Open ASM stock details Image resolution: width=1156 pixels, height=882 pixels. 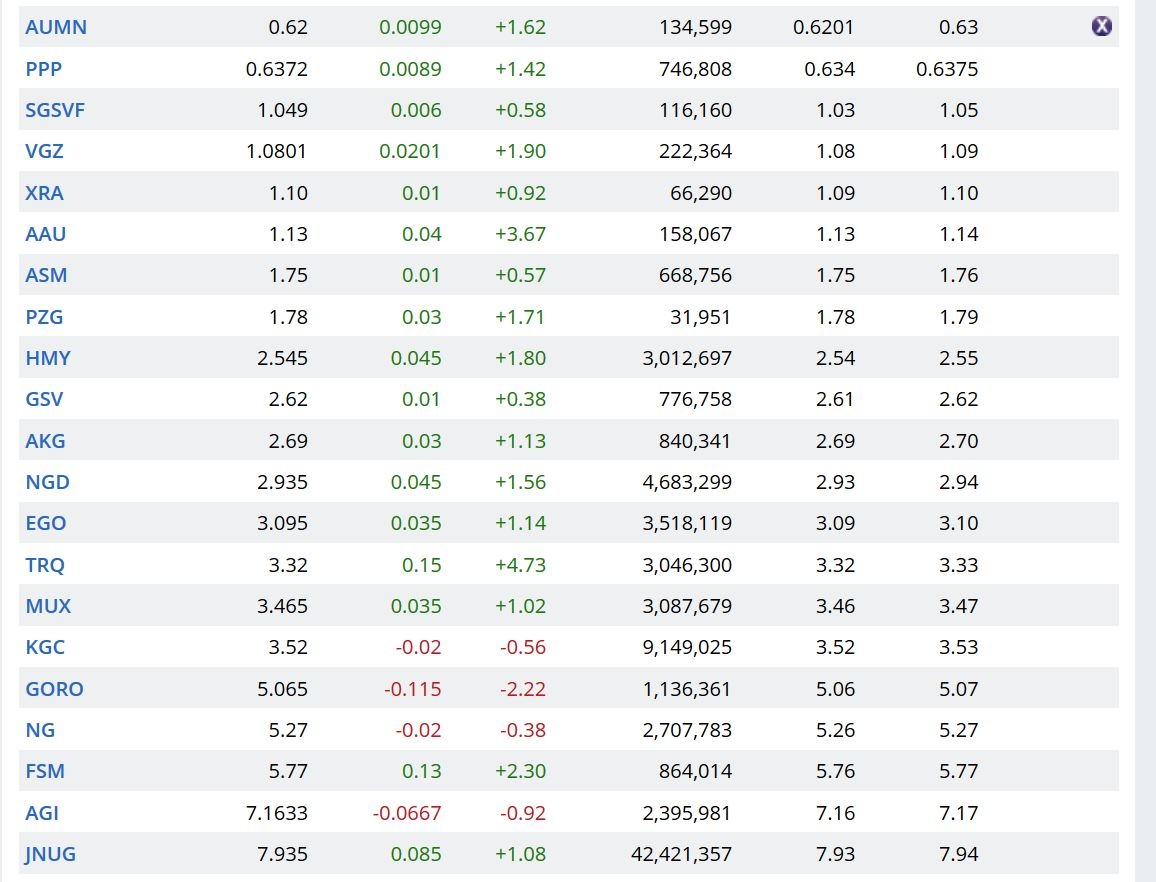tap(46, 275)
